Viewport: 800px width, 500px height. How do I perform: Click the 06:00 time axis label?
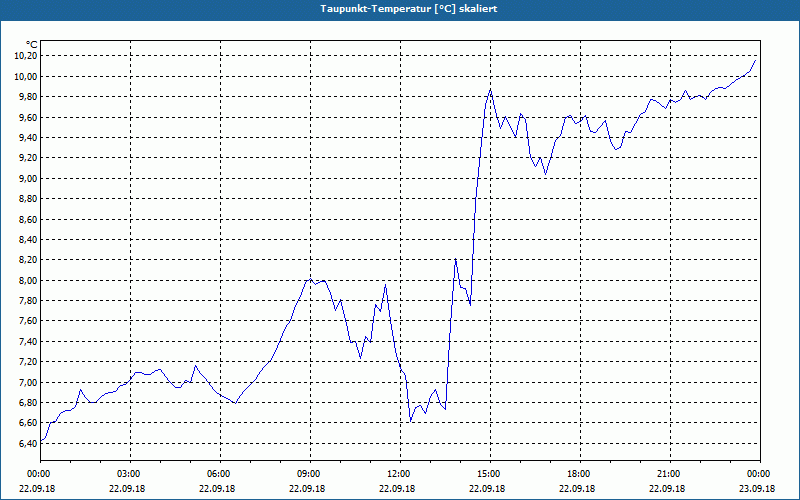tap(220, 474)
